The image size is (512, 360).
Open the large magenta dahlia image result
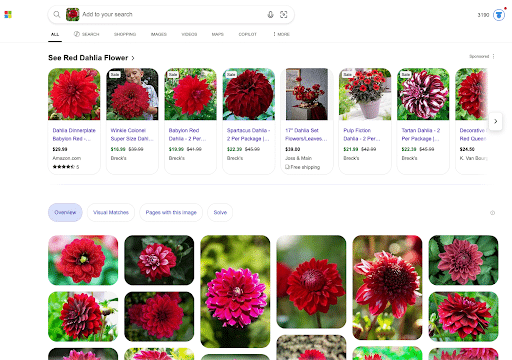tap(235, 291)
